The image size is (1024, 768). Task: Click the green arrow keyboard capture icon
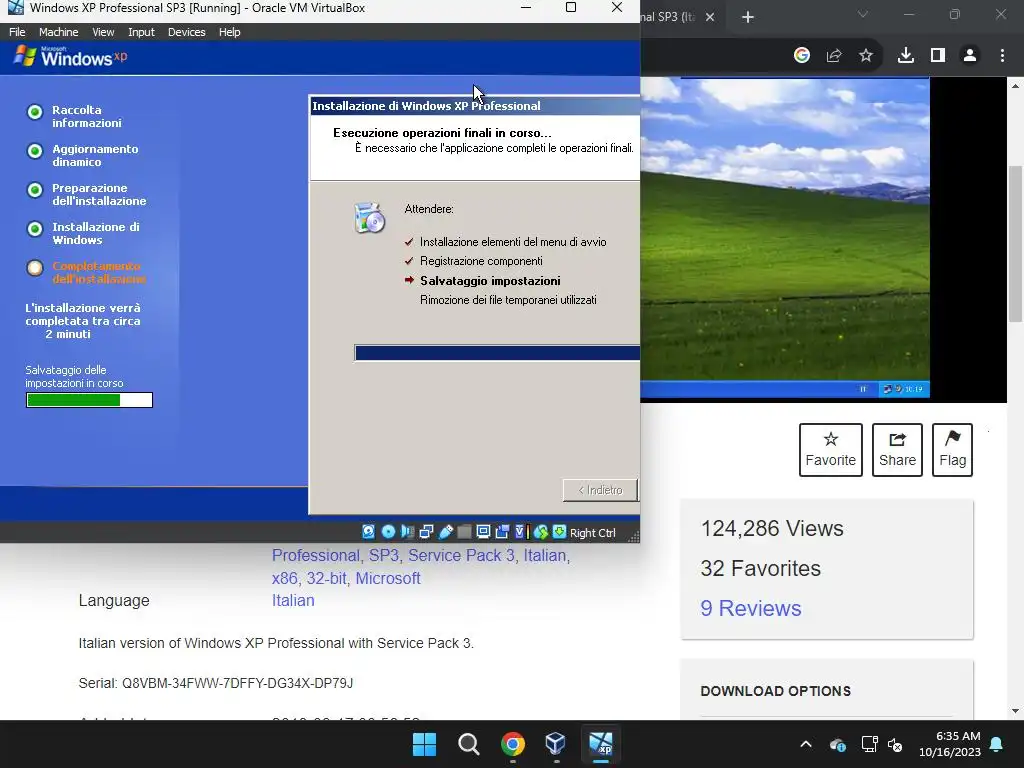(559, 532)
